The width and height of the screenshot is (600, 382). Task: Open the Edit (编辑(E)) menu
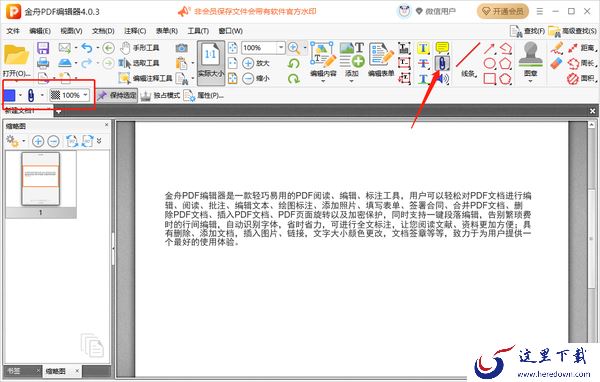40,31
